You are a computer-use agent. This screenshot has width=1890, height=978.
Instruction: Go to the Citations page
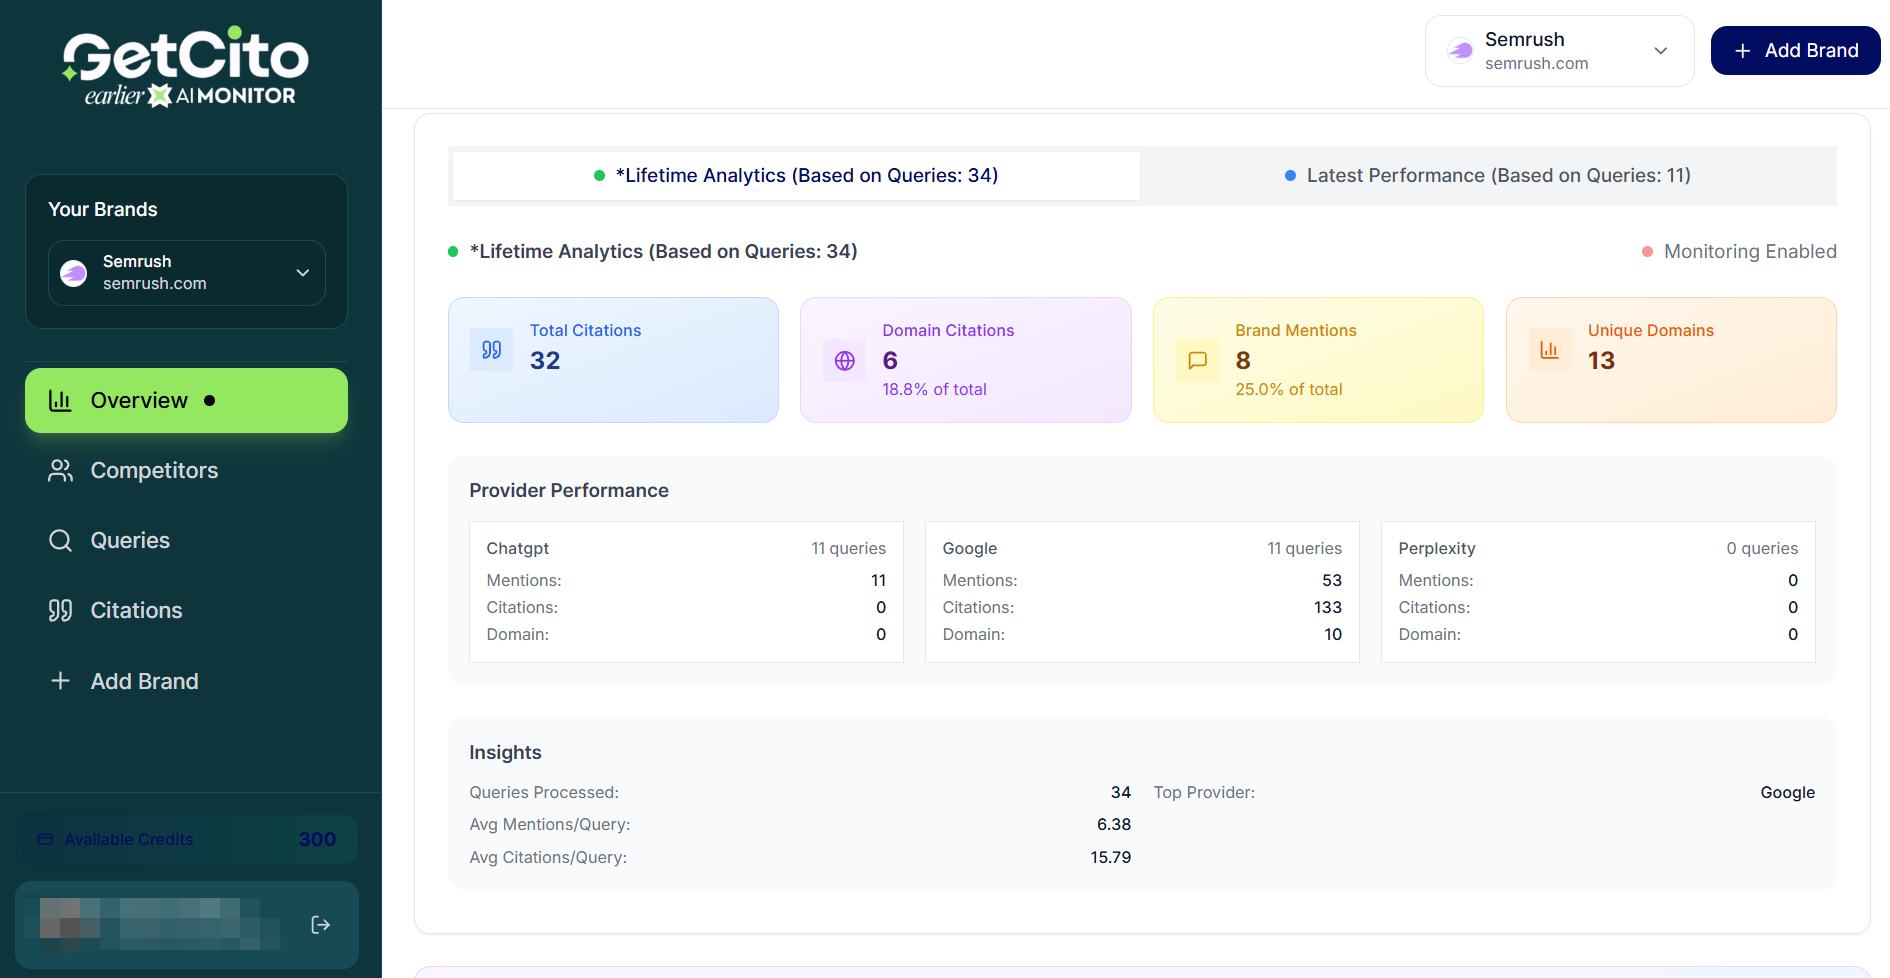186,611
